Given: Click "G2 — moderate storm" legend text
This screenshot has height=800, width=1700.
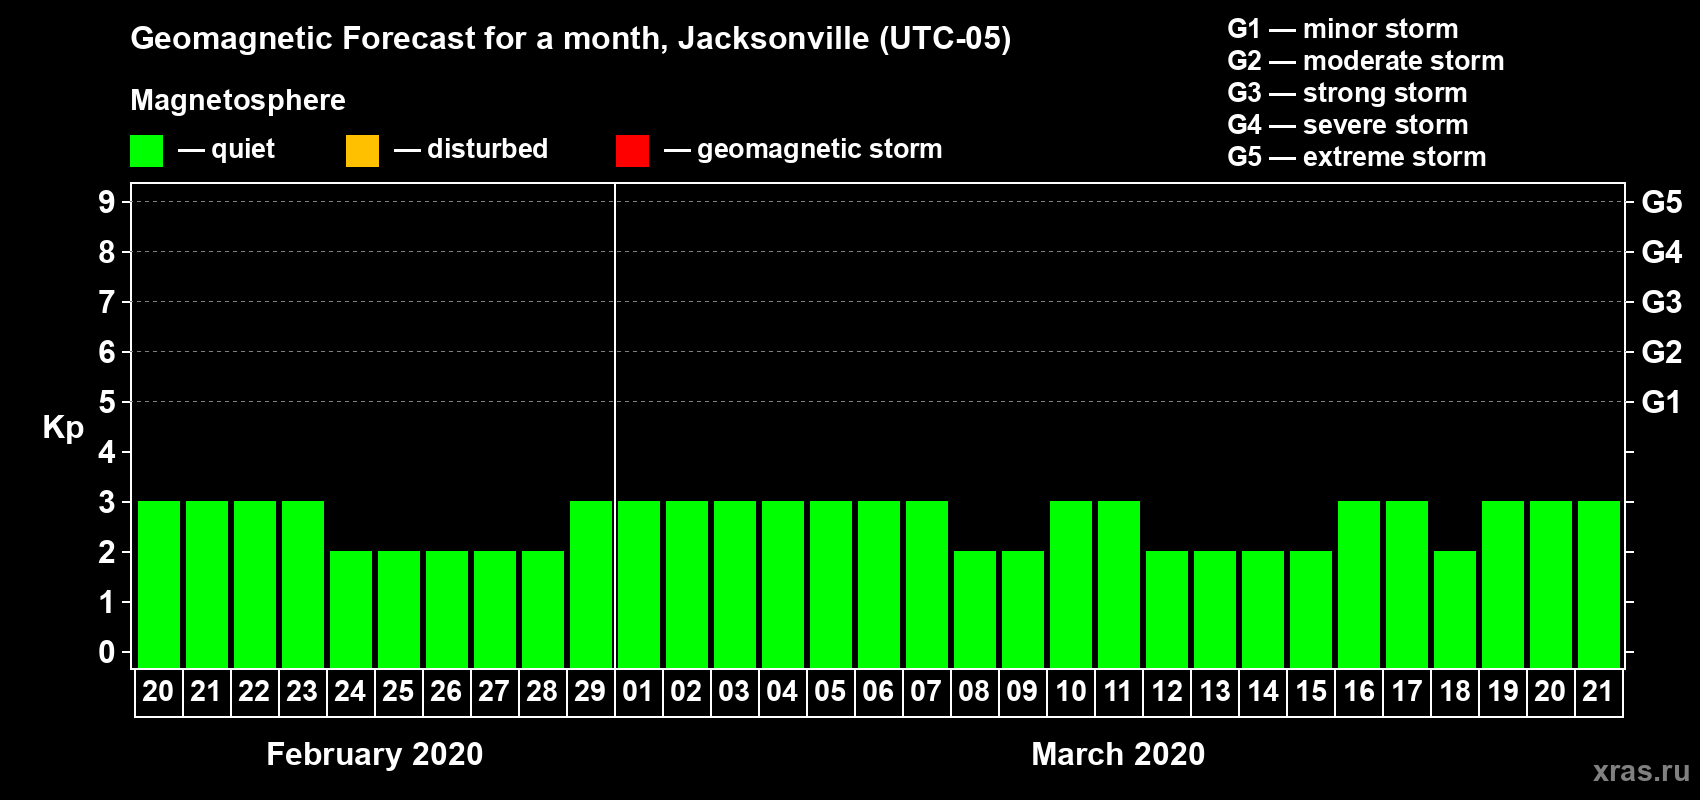Looking at the screenshot, I should tap(1366, 61).
